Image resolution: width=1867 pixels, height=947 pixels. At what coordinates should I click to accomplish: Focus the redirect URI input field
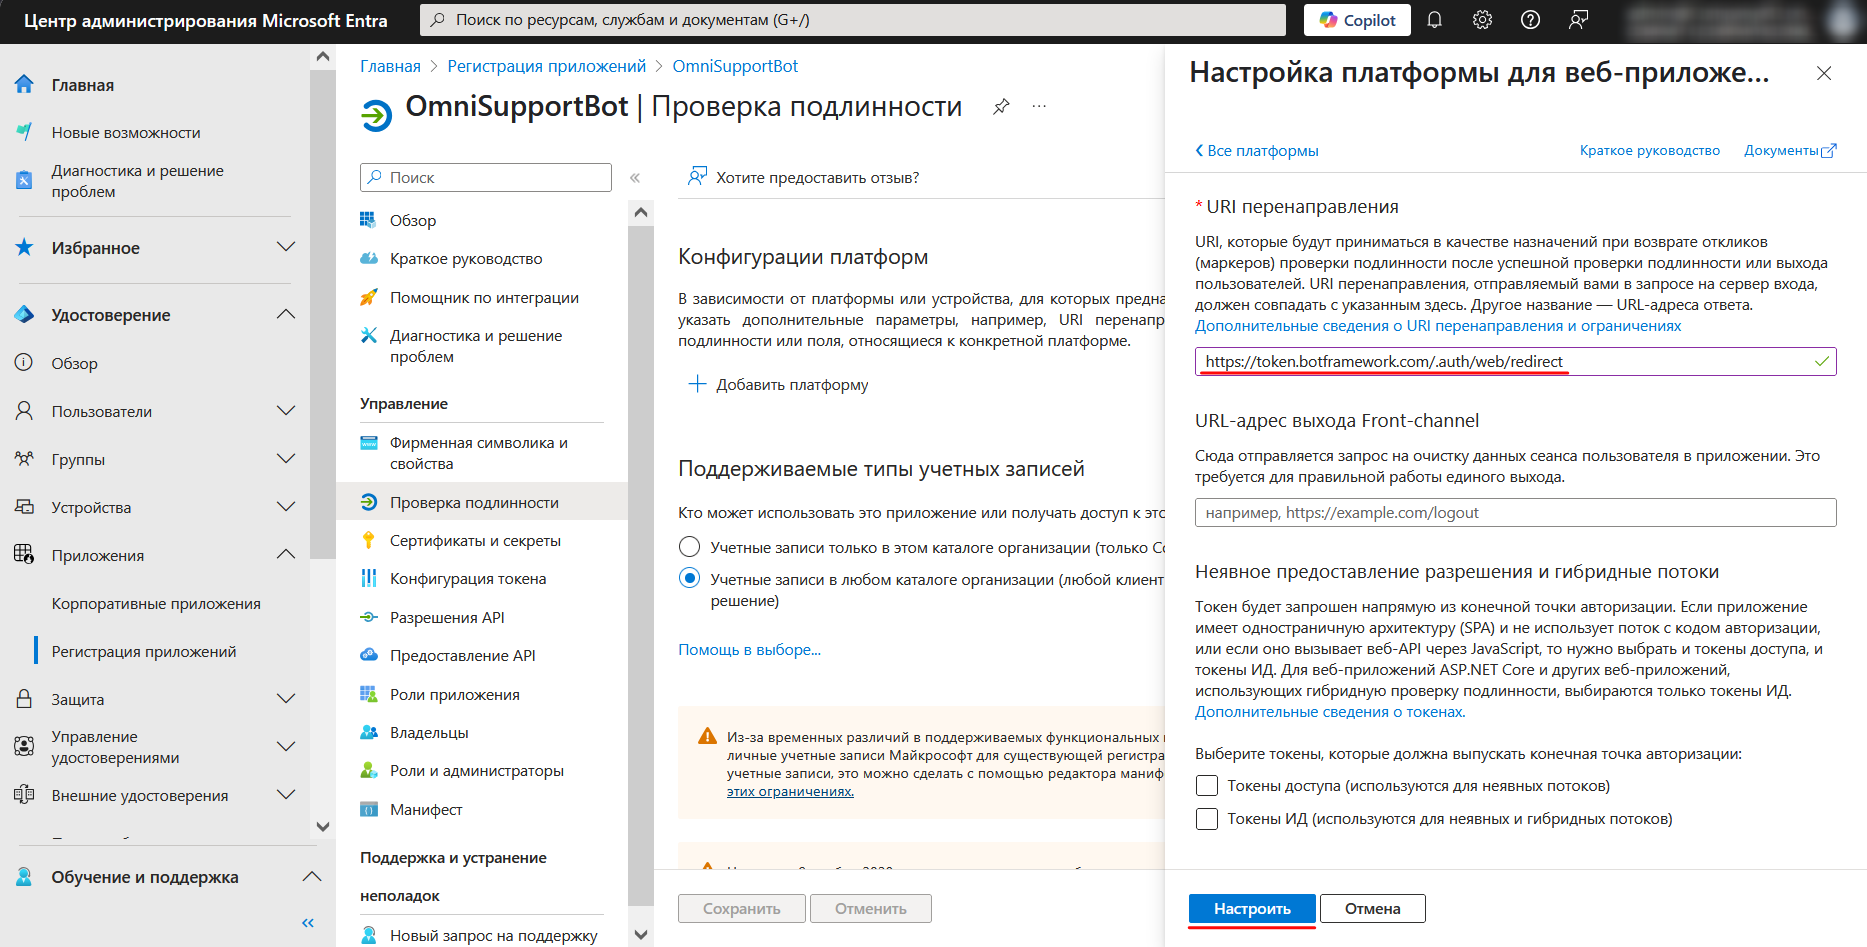point(1515,362)
